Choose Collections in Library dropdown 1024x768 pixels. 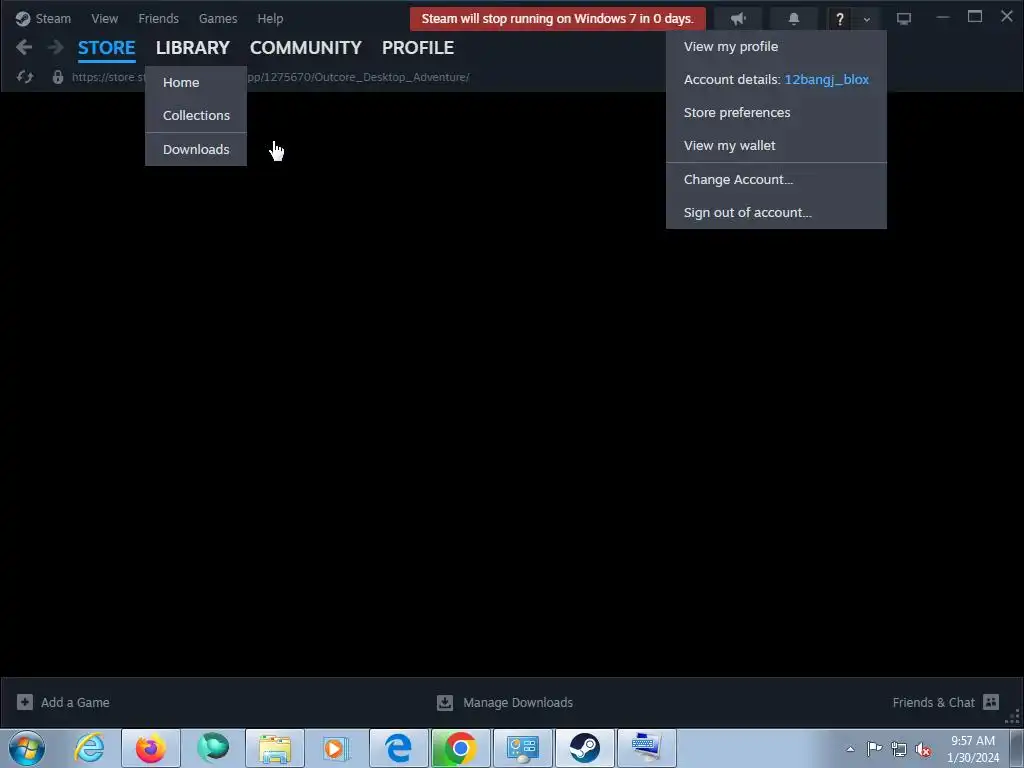tap(196, 116)
